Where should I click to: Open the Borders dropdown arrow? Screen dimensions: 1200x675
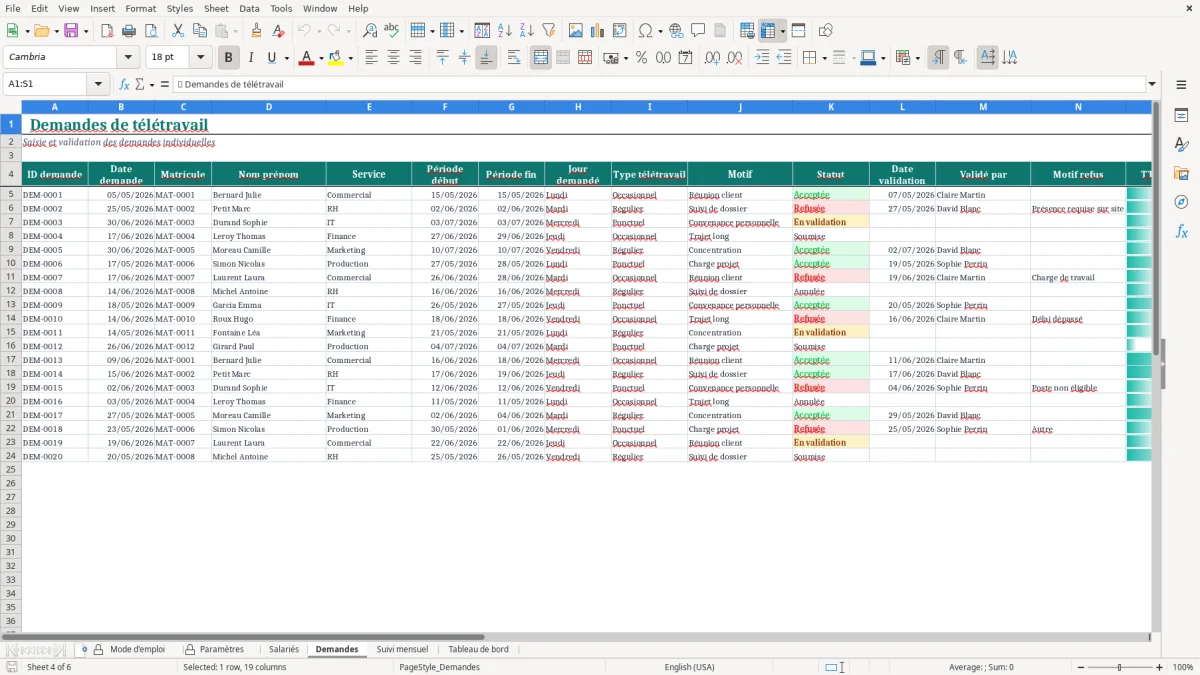coord(824,58)
